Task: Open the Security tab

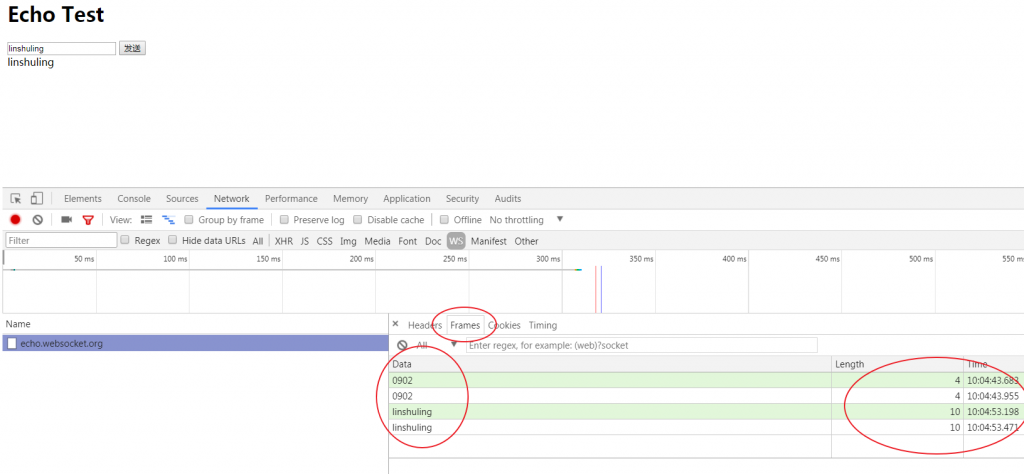Action: [x=462, y=198]
